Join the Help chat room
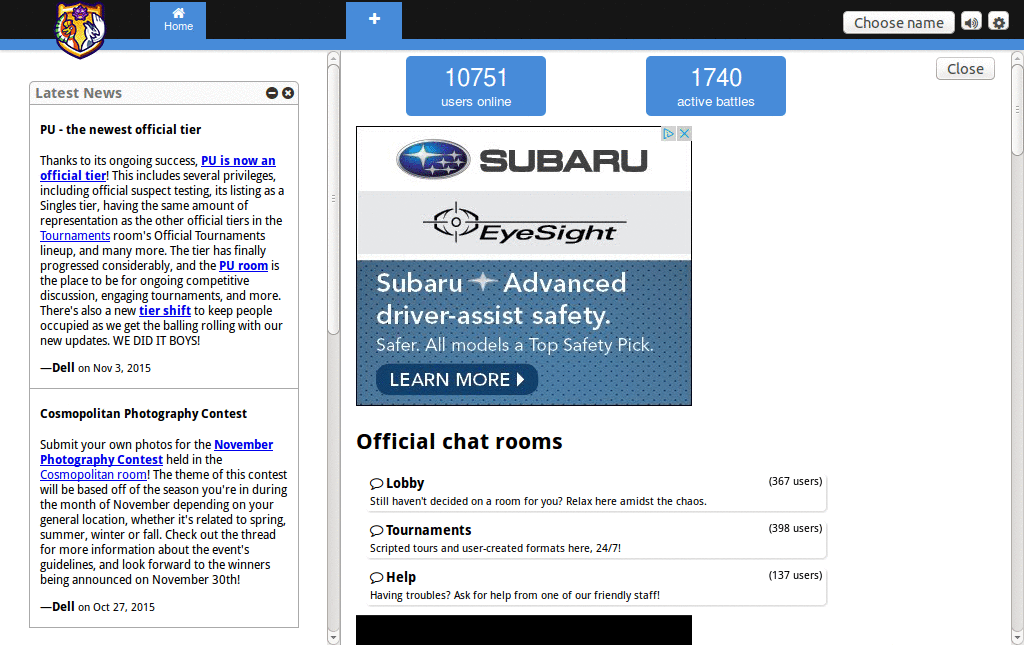The height and width of the screenshot is (645, 1024). (x=596, y=586)
